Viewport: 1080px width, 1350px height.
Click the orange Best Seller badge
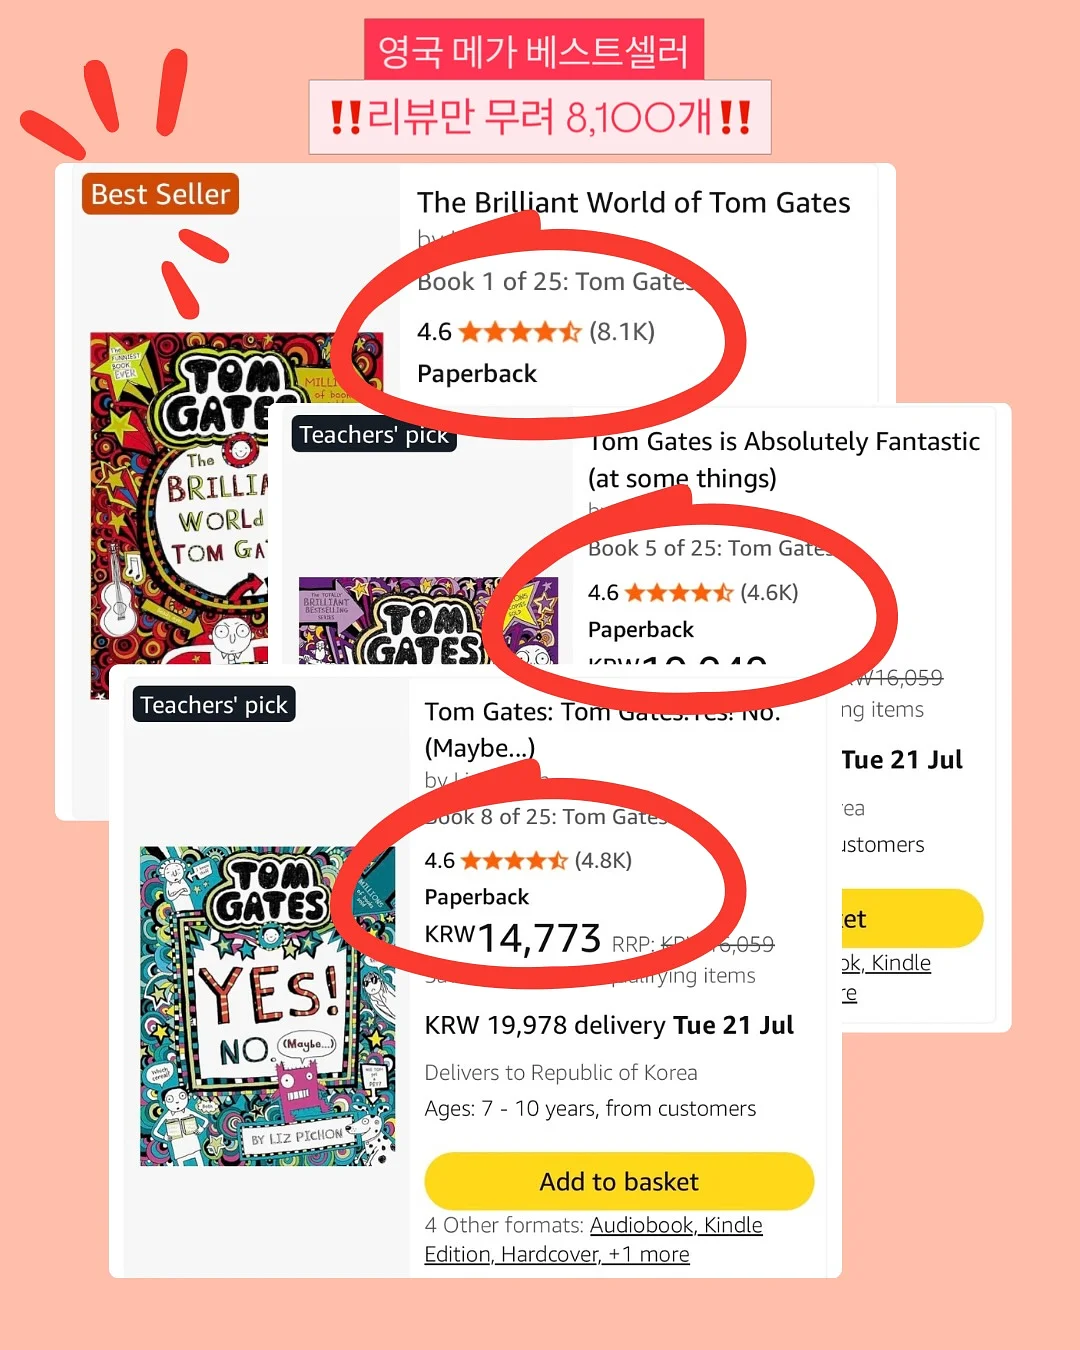pyautogui.click(x=160, y=194)
